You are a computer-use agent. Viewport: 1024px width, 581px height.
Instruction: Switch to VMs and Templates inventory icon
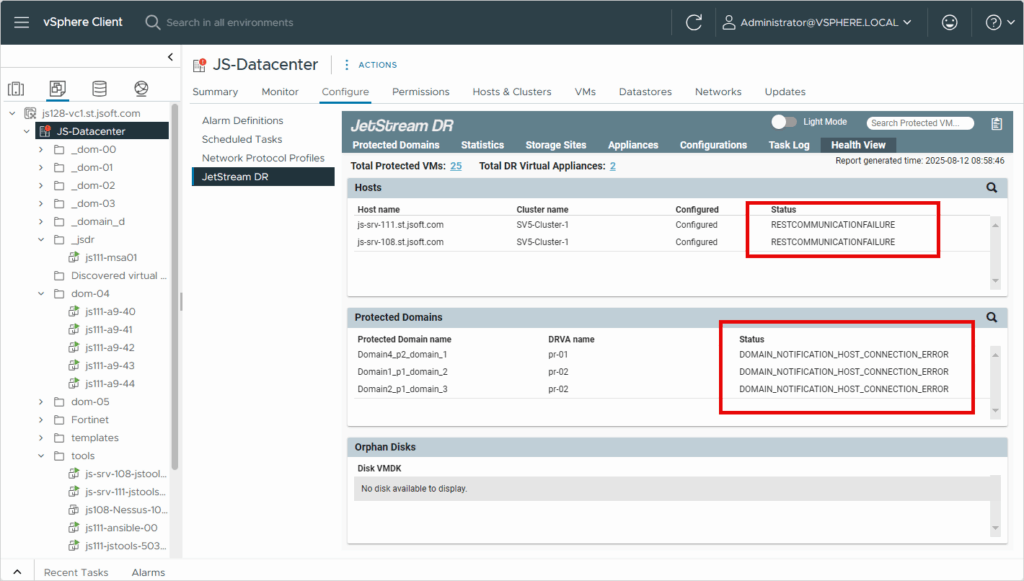pyautogui.click(x=57, y=89)
